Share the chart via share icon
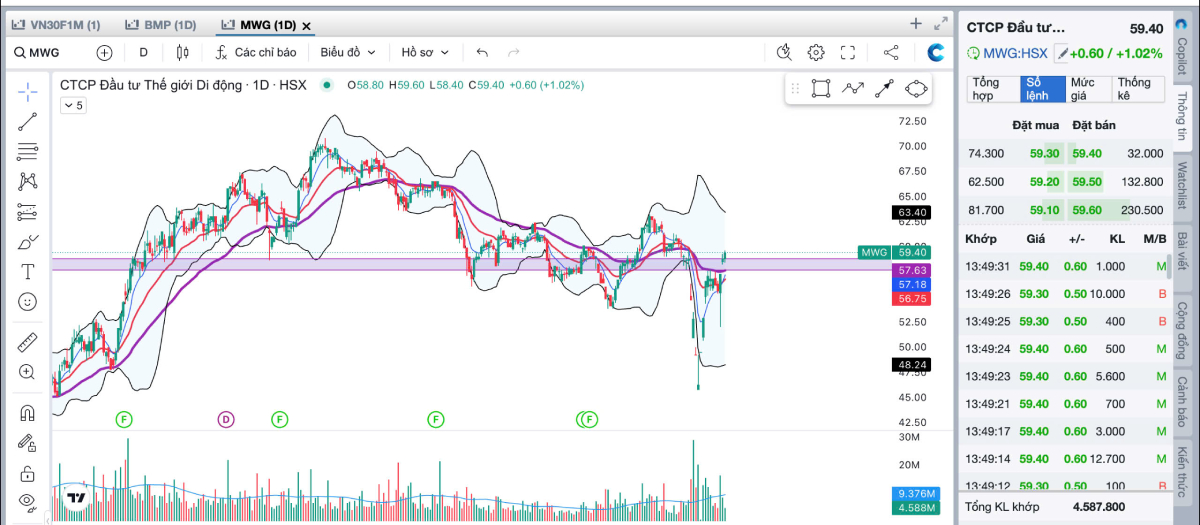This screenshot has height=525, width=1200. coord(891,52)
